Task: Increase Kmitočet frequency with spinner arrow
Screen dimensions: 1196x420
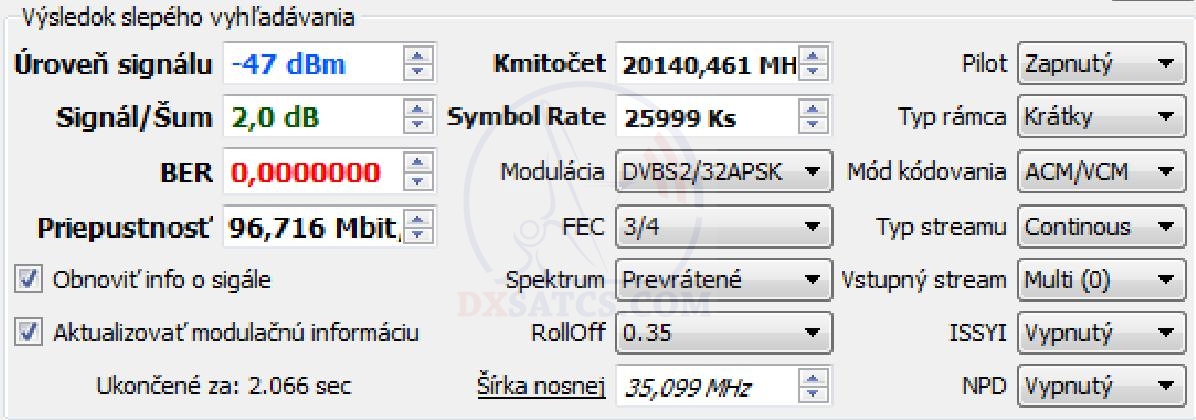Action: tap(815, 55)
